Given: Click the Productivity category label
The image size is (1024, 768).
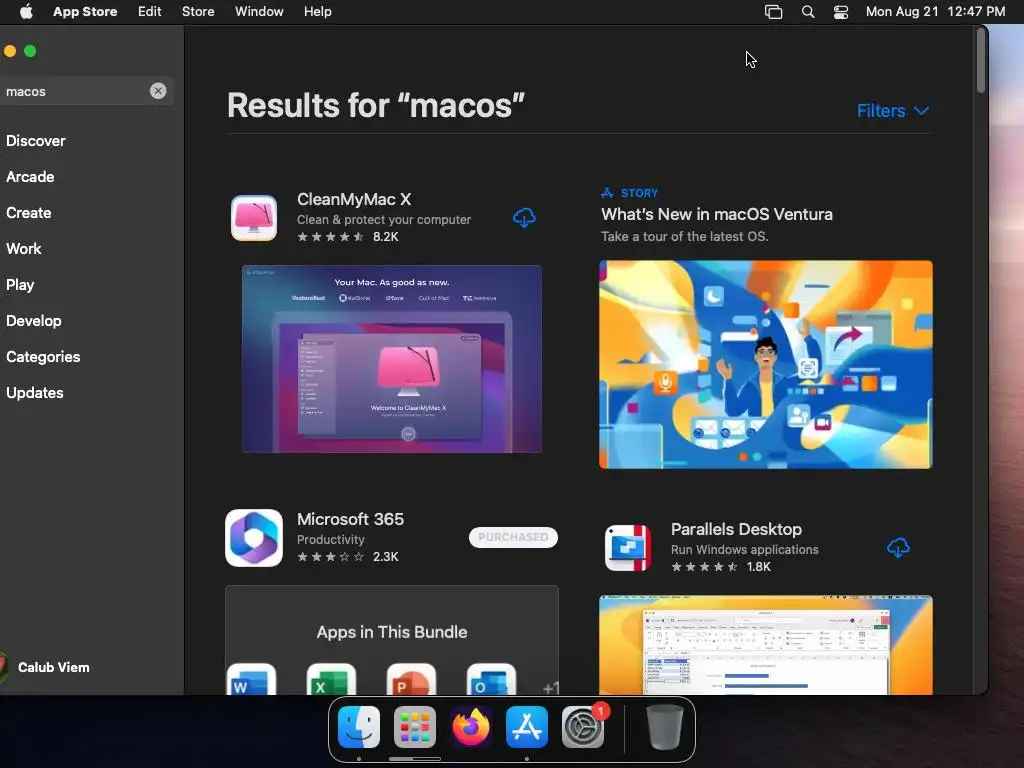Looking at the screenshot, I should click(330, 539).
